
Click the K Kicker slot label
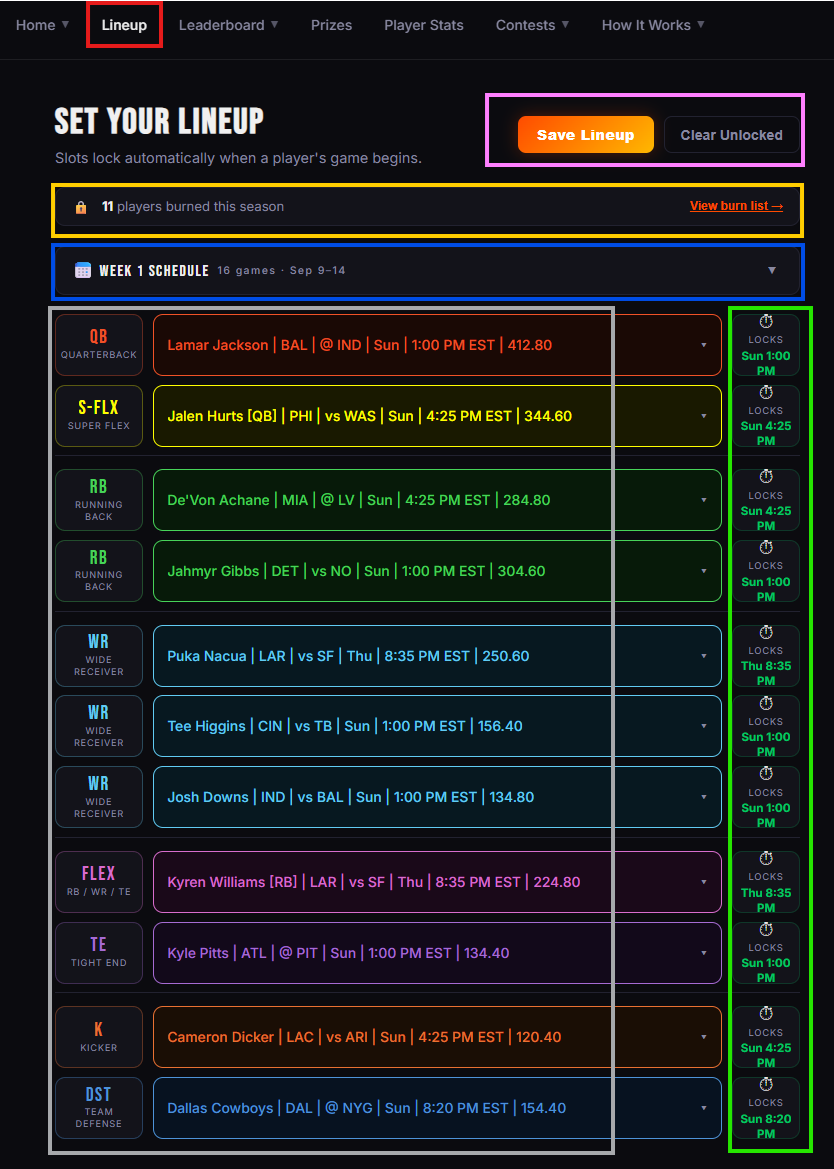coord(98,1037)
